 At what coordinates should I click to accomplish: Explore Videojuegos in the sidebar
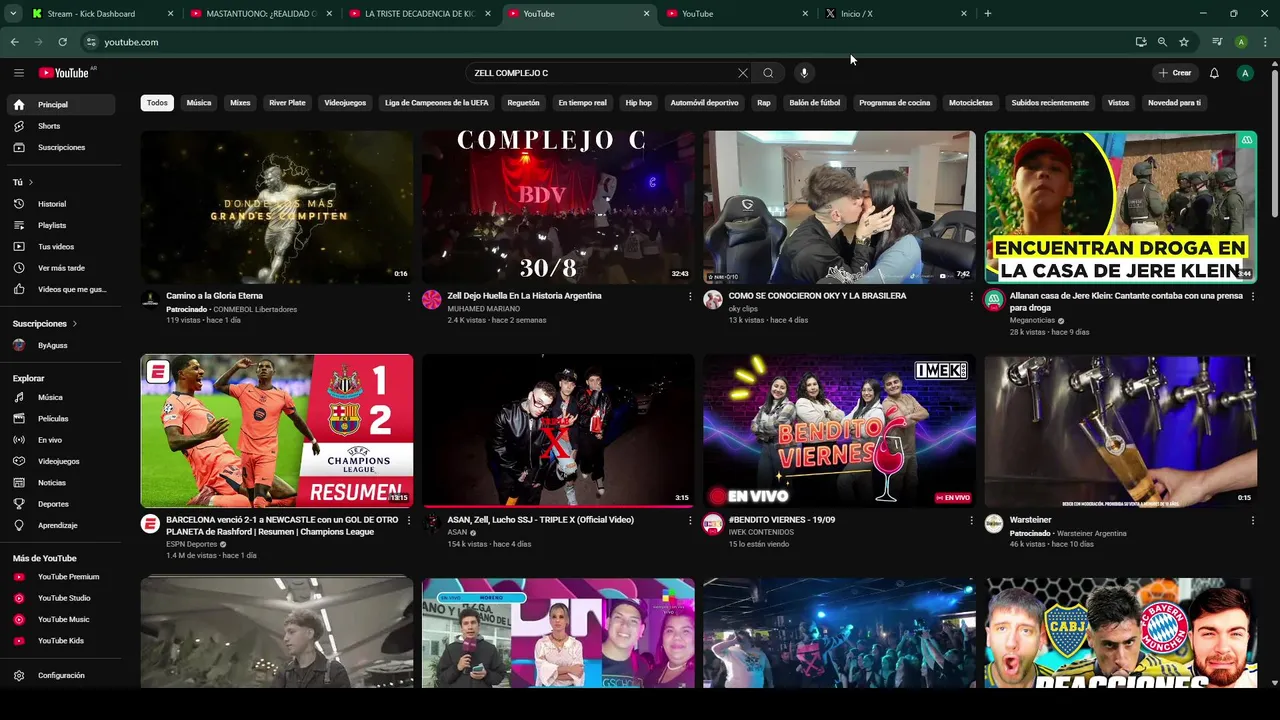60,461
